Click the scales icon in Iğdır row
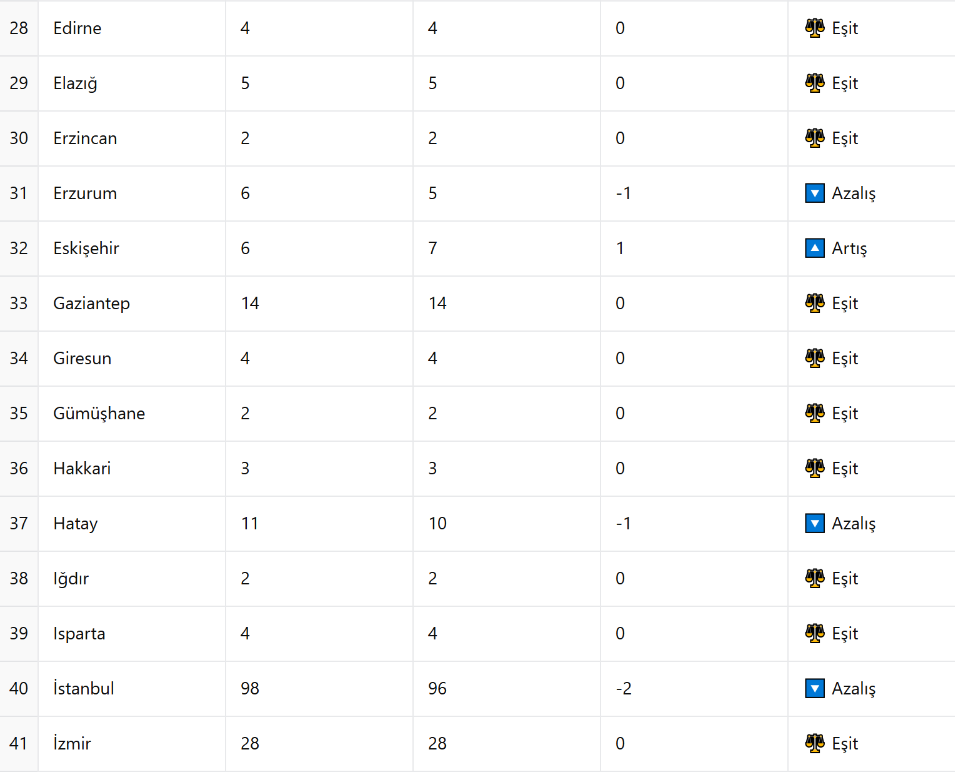Image resolution: width=955 pixels, height=772 pixels. pos(814,578)
